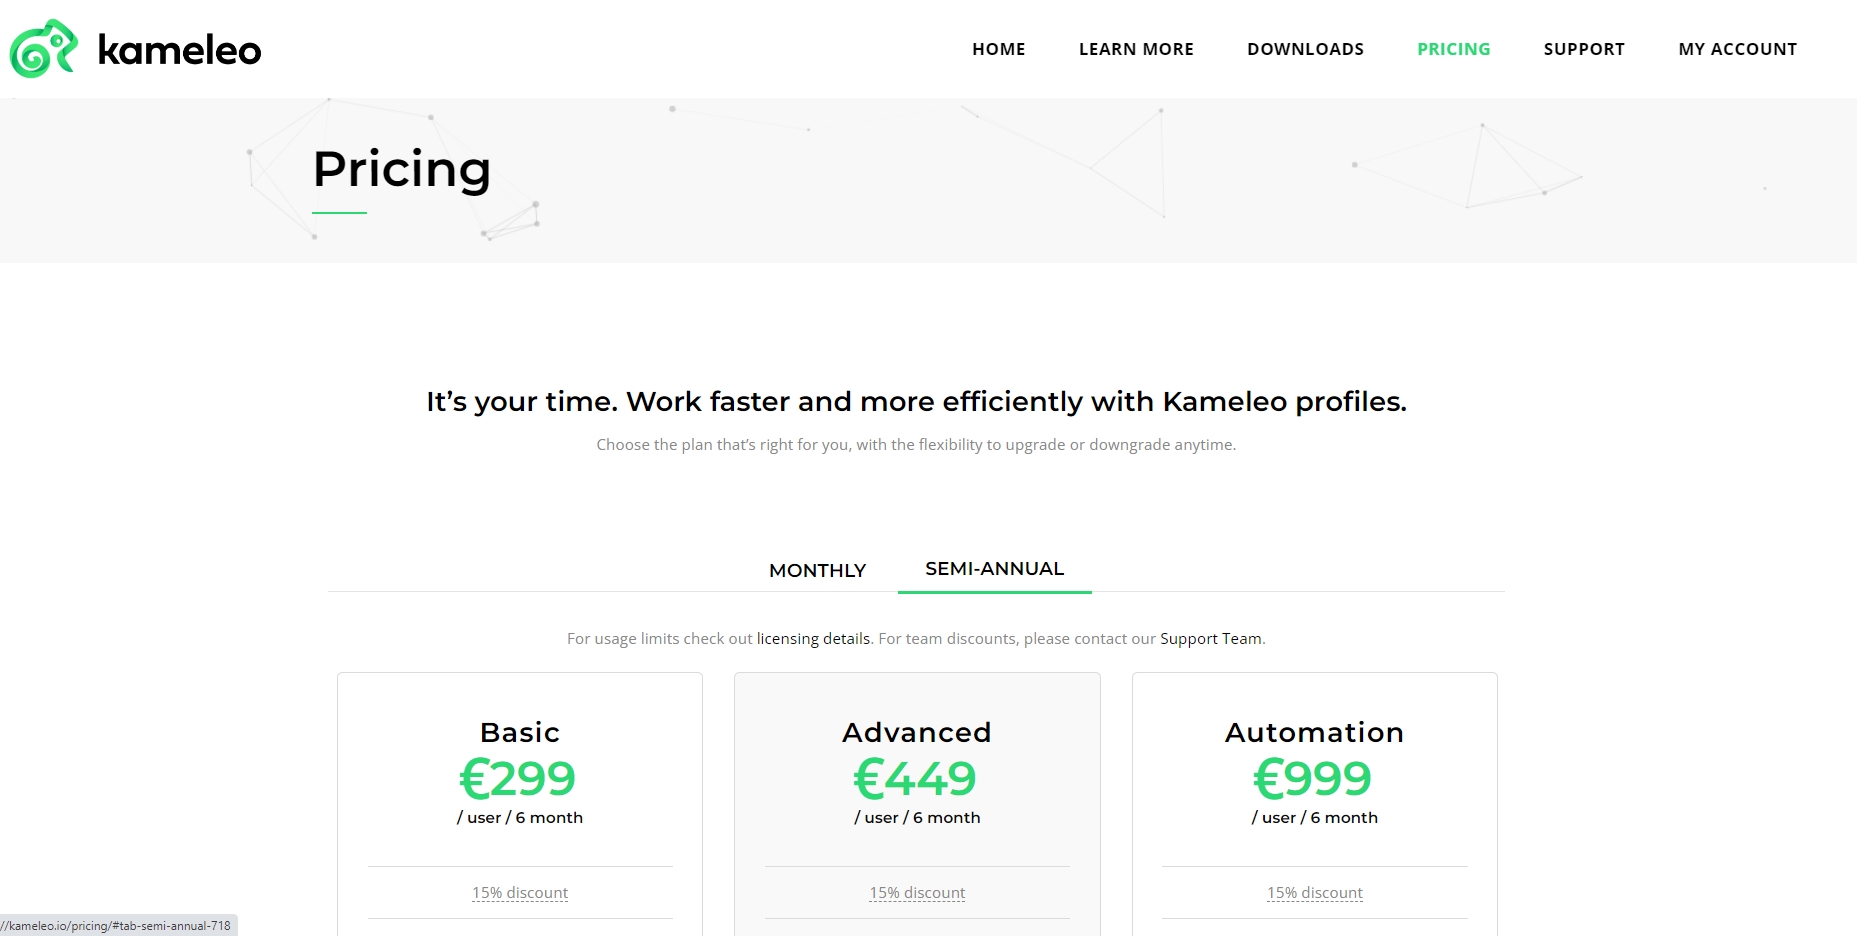Click the Basic plan 15% discount text

(520, 893)
